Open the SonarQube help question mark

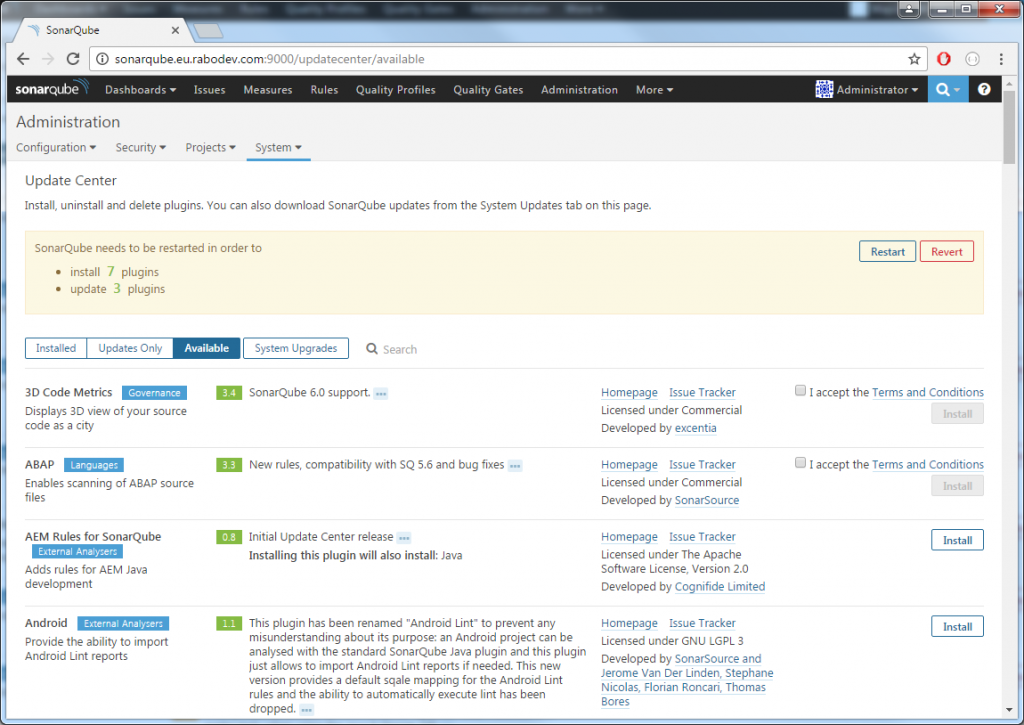(984, 89)
